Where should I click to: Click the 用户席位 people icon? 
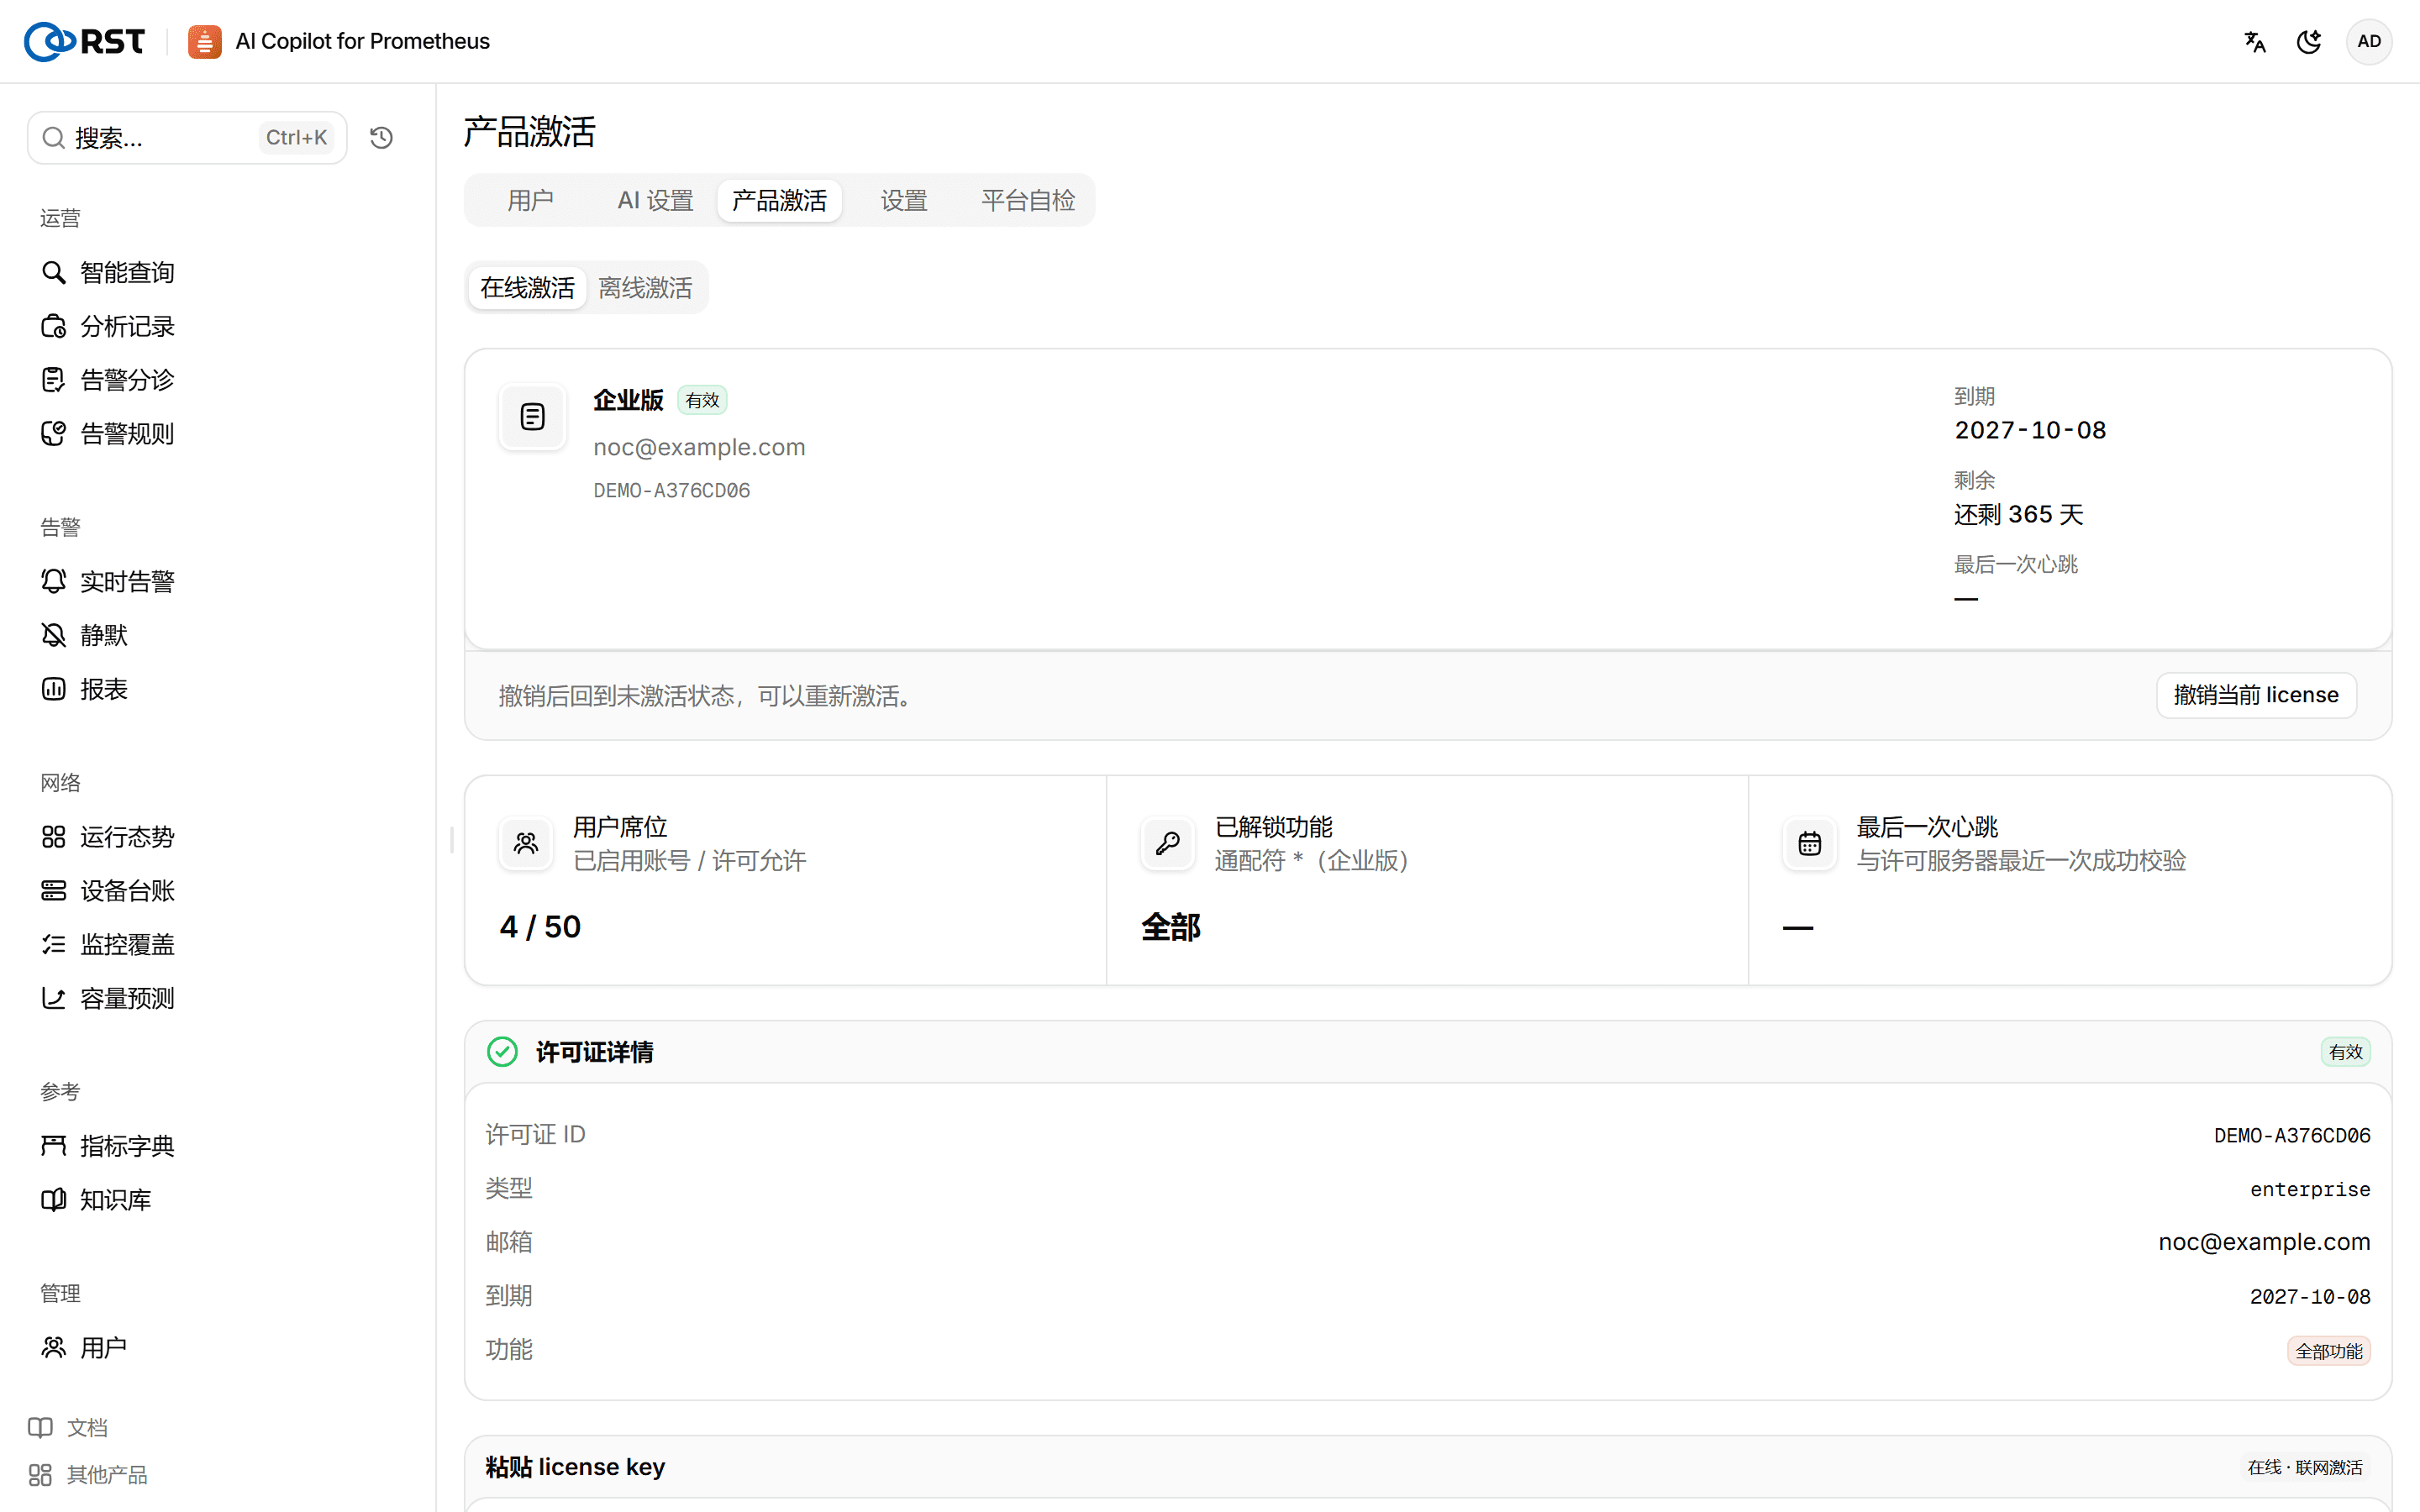[526, 843]
